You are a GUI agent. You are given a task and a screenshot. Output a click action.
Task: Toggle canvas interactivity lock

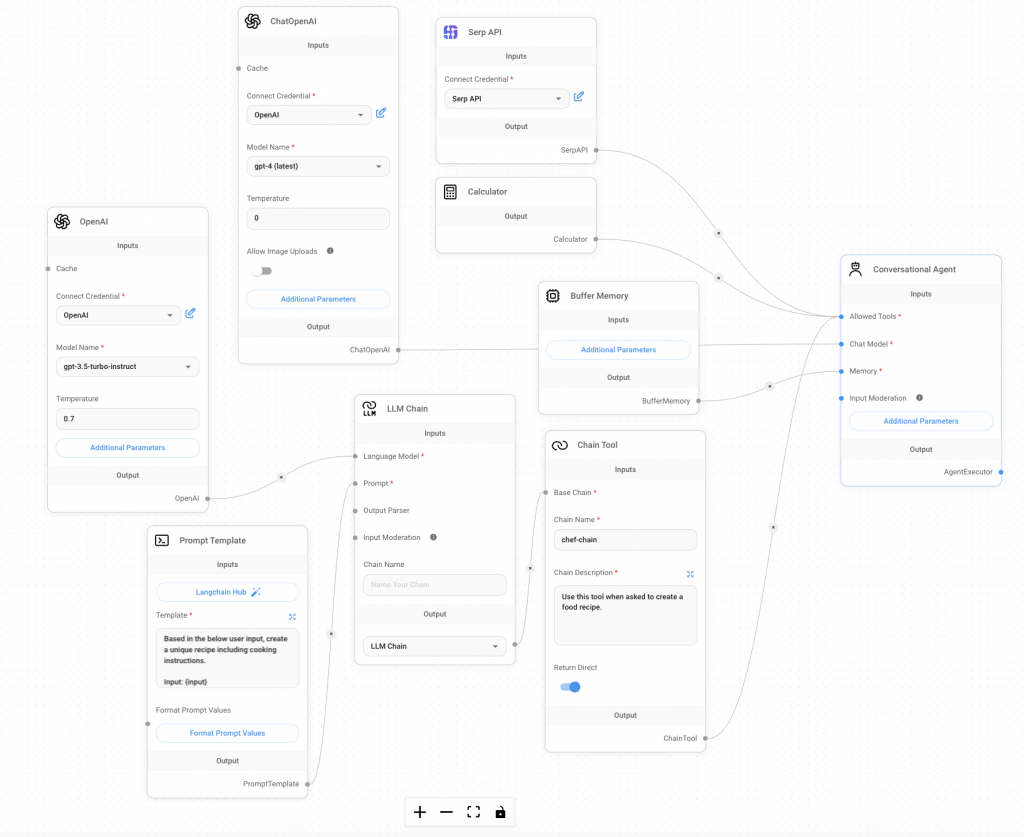(500, 812)
